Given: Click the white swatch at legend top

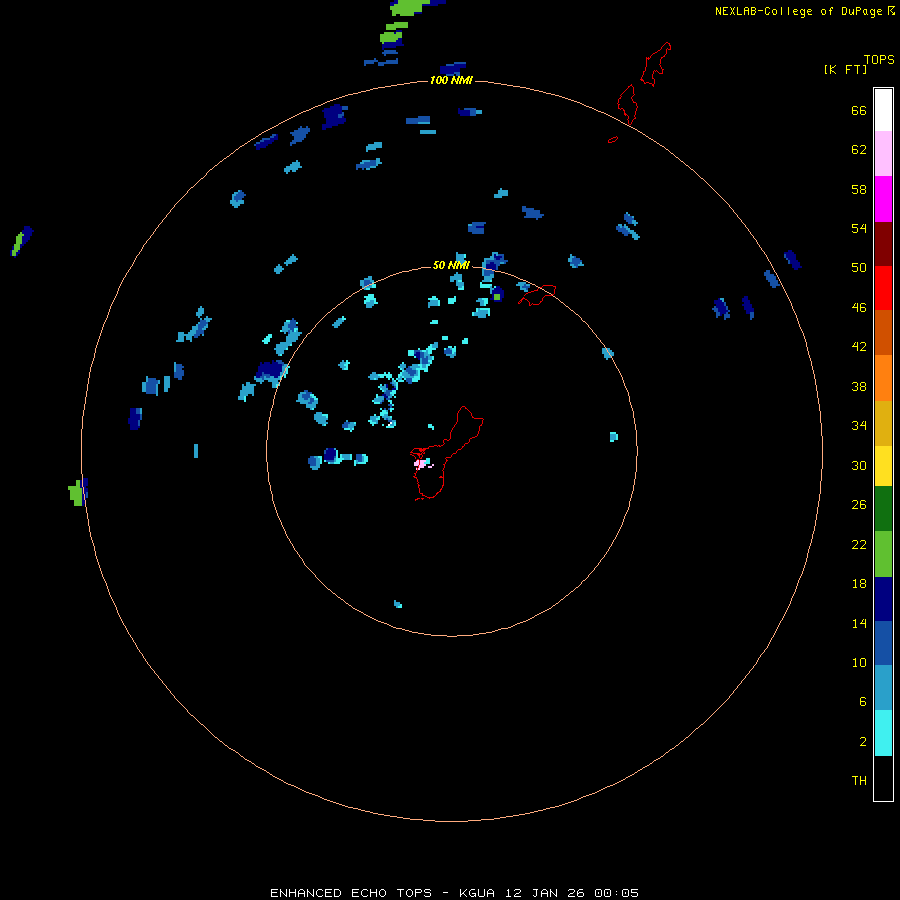Looking at the screenshot, I should tap(883, 110).
